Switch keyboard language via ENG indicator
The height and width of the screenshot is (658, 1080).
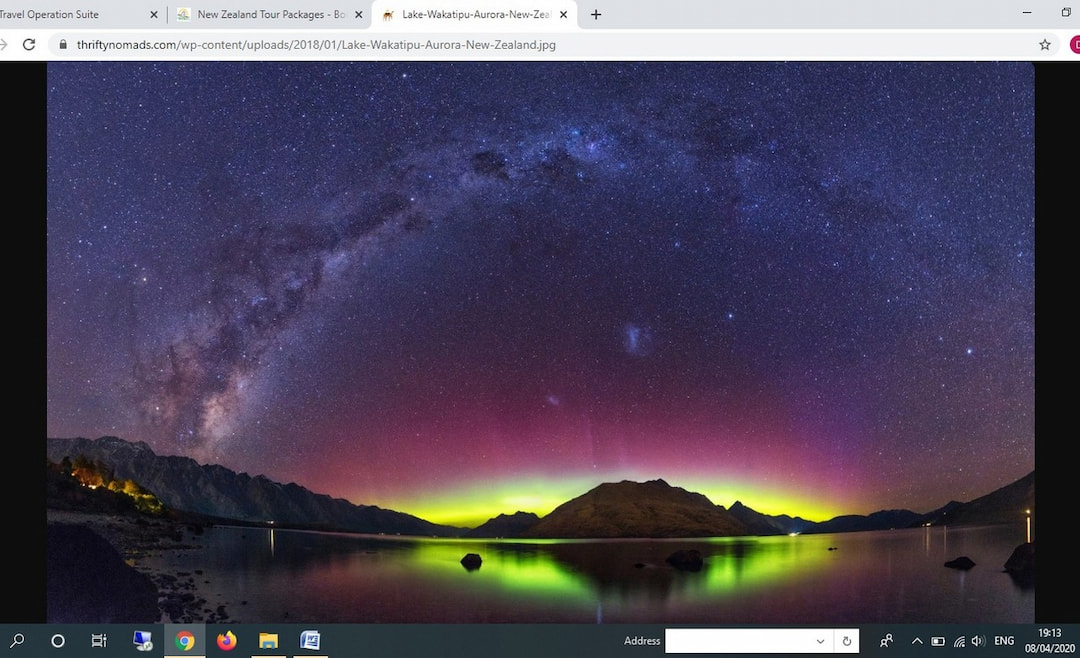[1003, 641]
